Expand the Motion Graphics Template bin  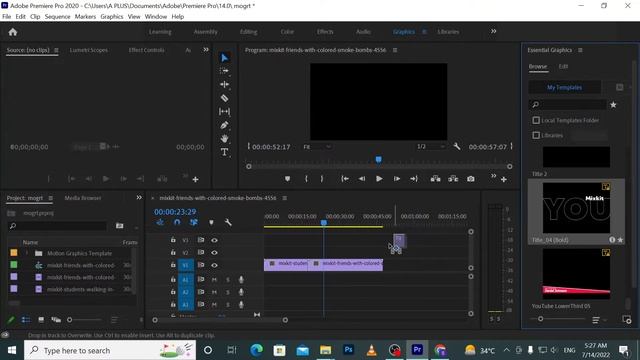[x=27, y=253]
